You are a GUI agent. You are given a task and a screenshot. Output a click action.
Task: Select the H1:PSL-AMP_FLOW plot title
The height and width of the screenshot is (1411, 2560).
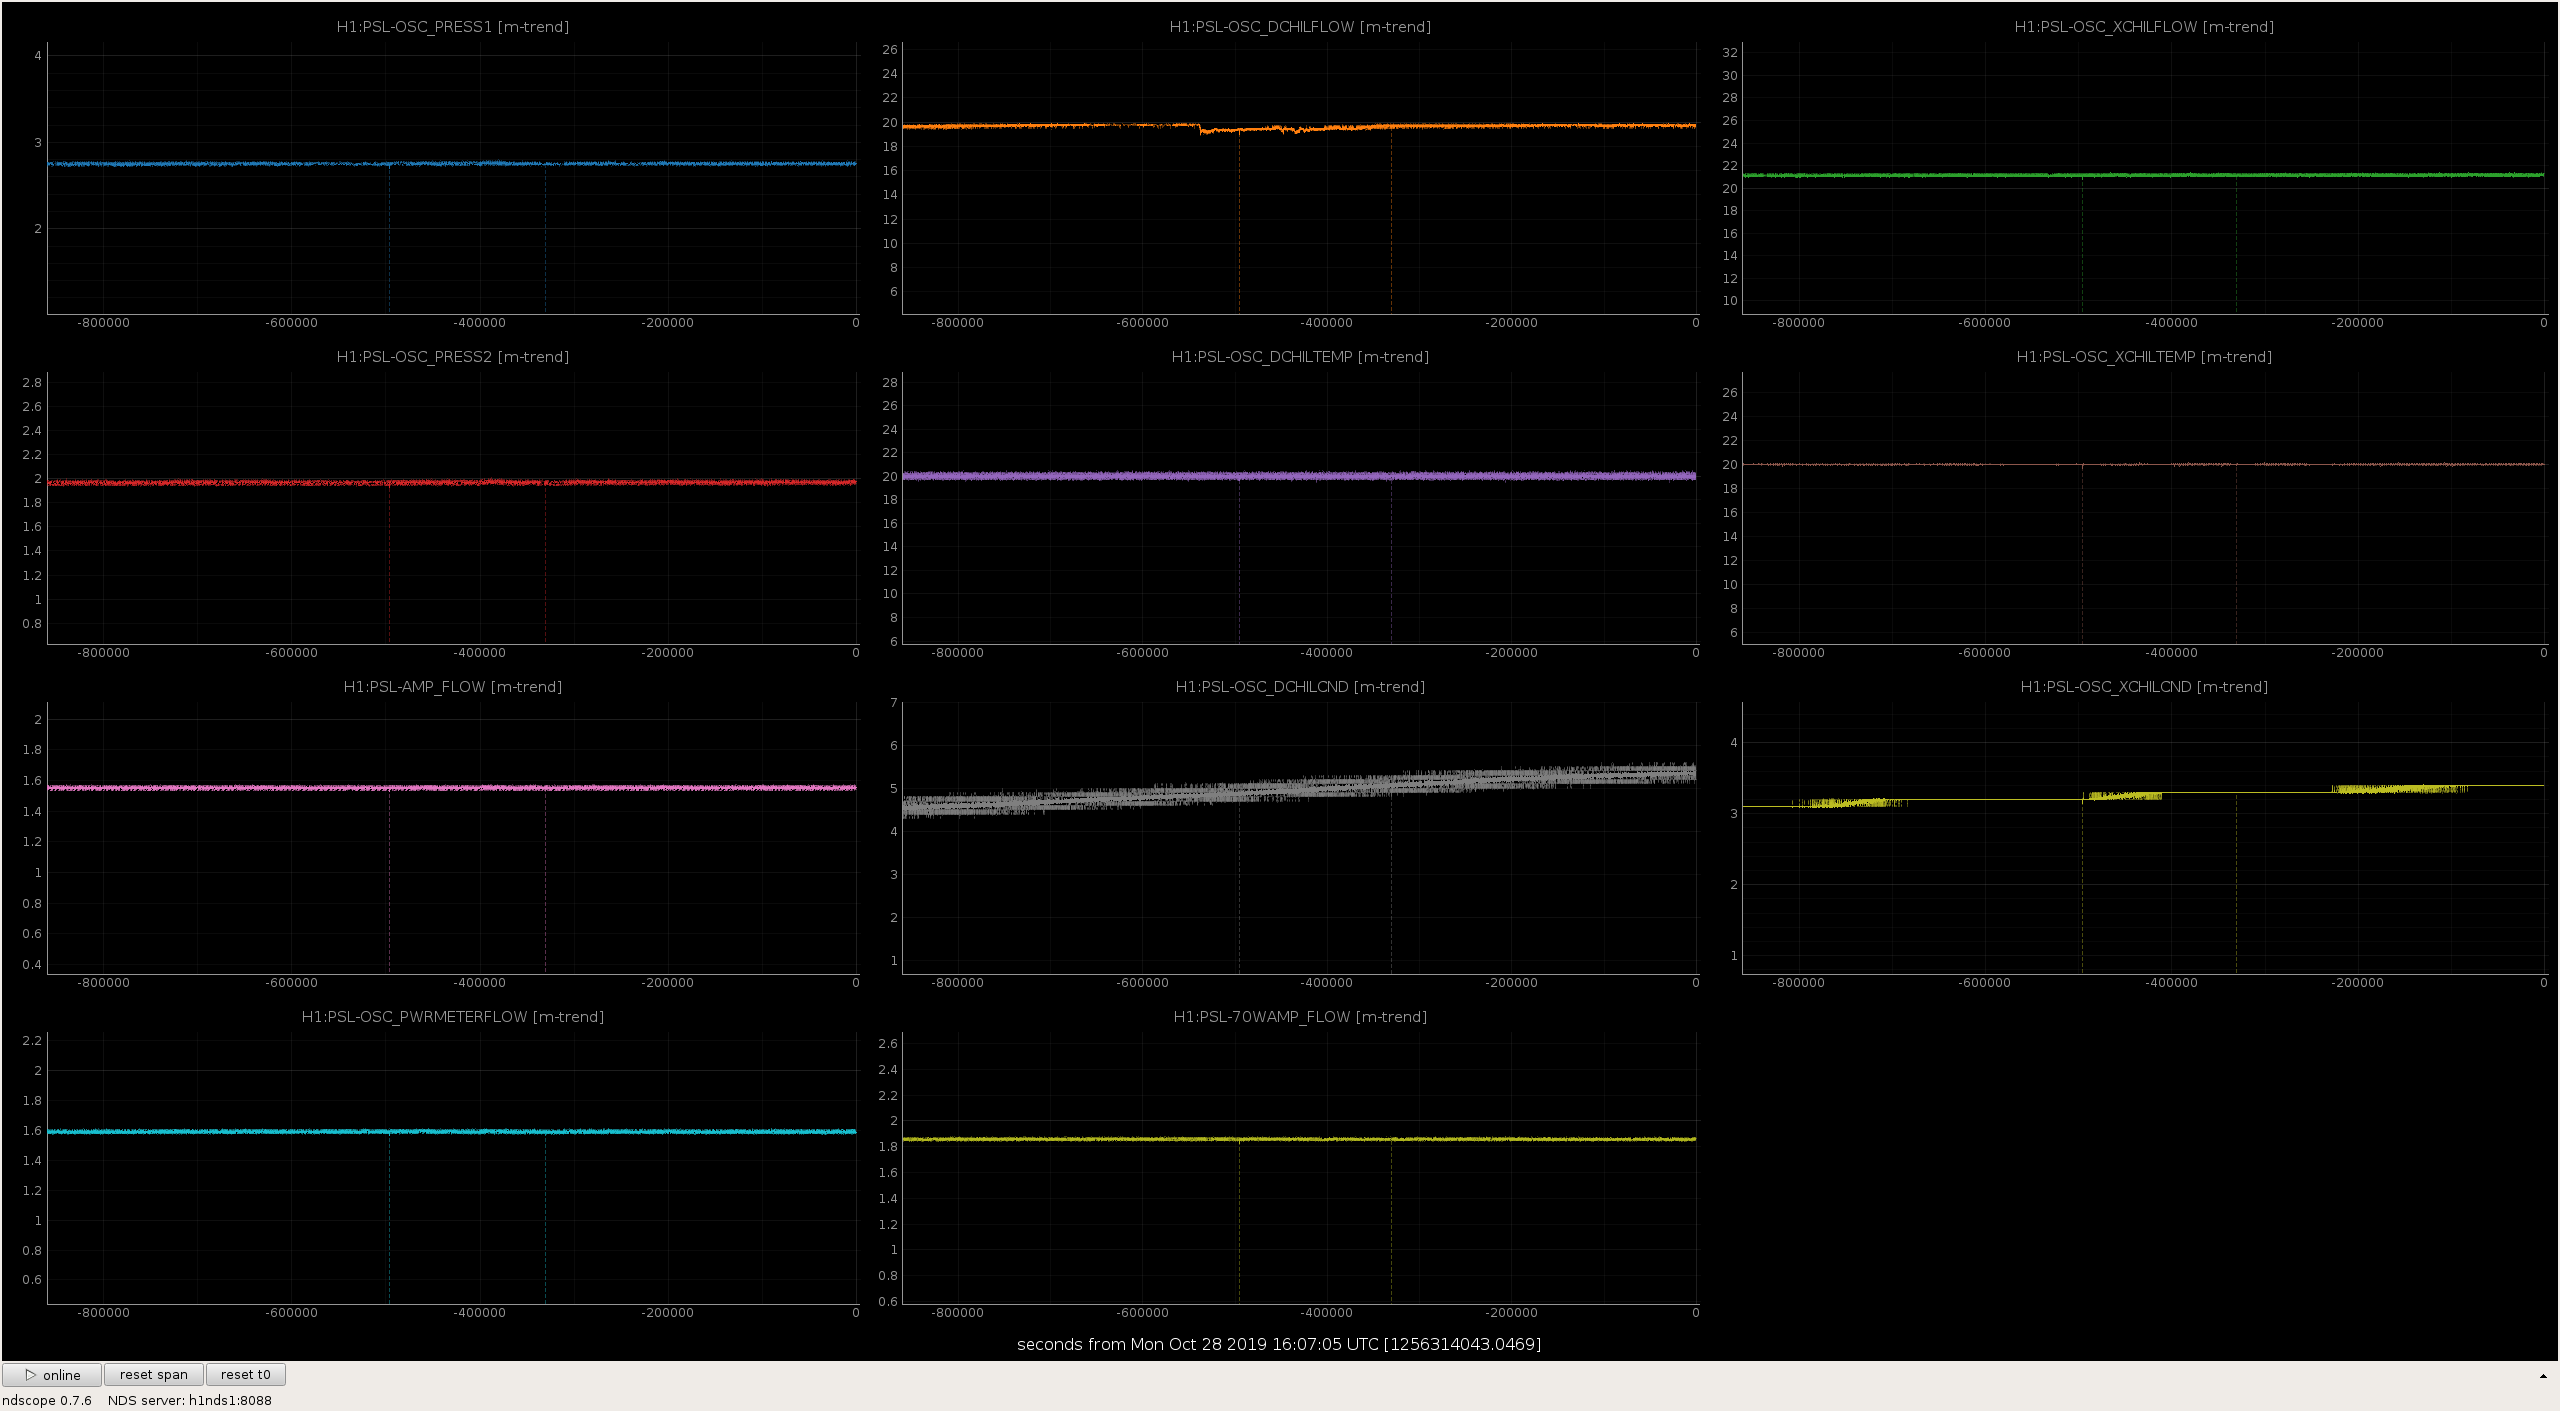tap(453, 687)
